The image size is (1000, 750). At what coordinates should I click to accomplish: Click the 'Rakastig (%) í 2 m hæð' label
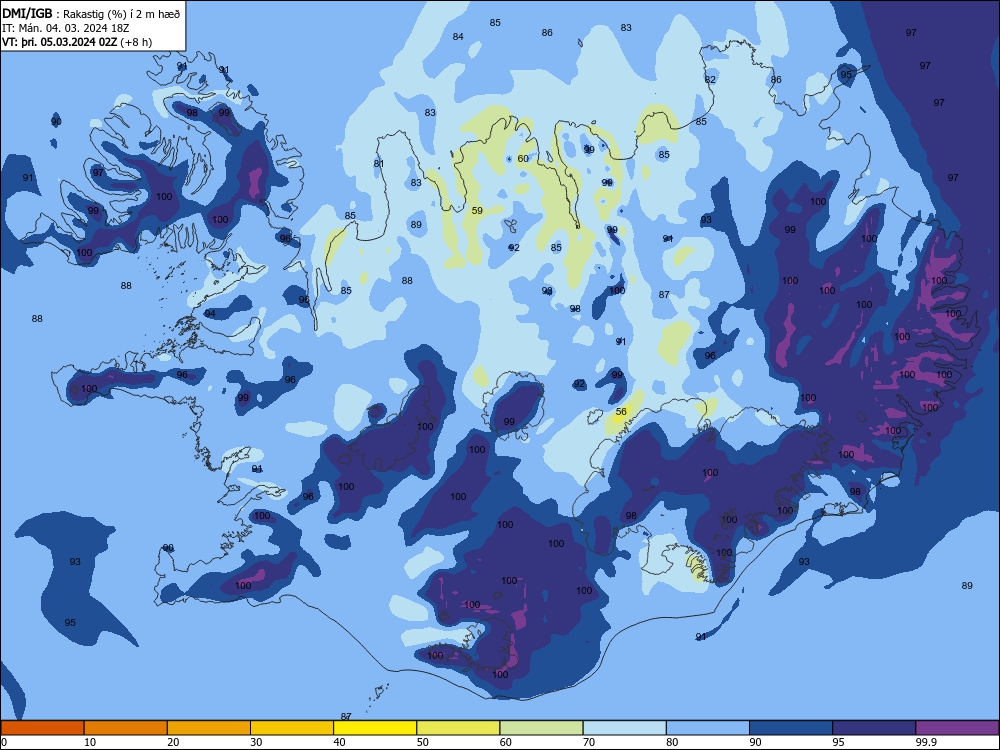(121, 14)
